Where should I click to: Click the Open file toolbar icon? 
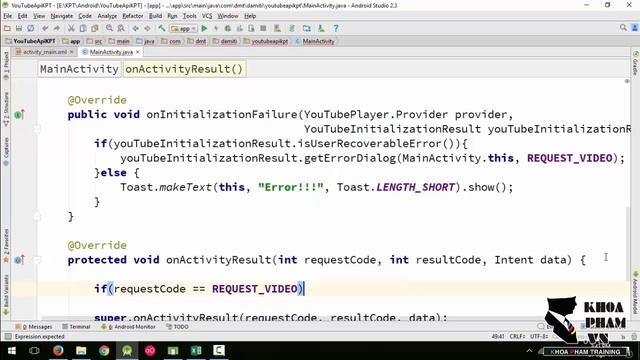pyautogui.click(x=7, y=28)
